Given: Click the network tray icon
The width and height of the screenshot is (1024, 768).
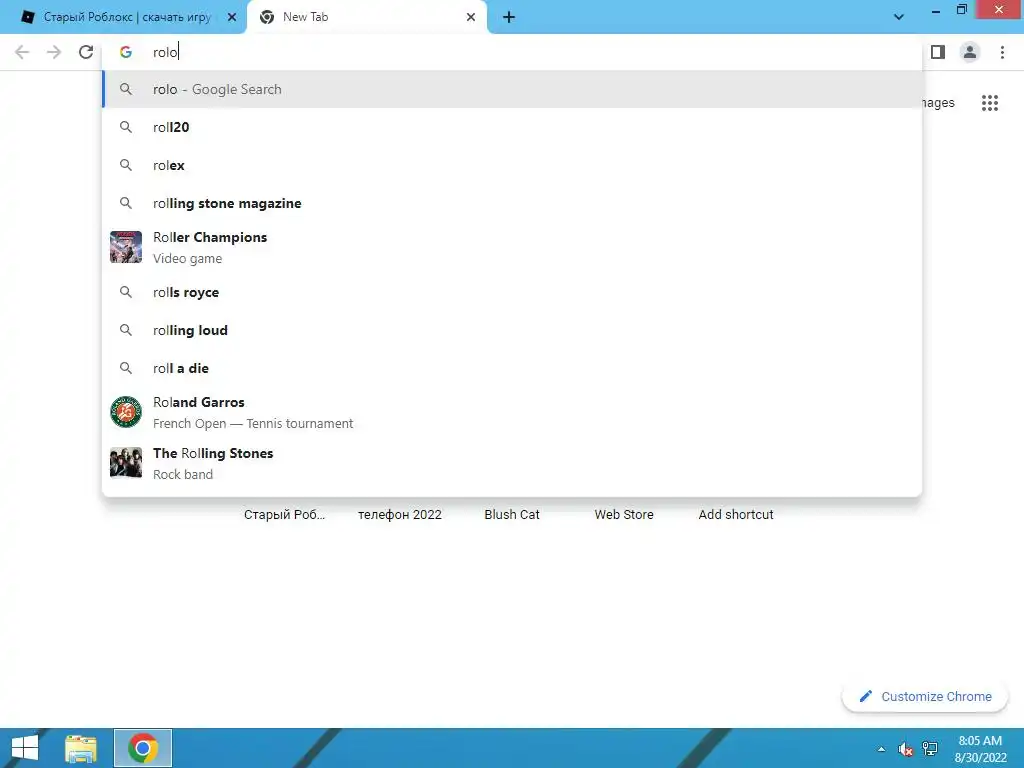Looking at the screenshot, I should (929, 749).
